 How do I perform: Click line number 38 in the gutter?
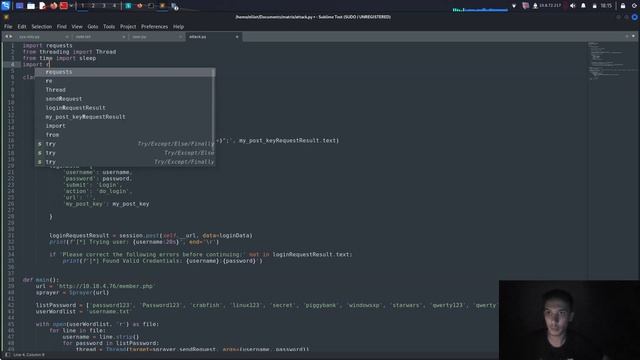11,280
